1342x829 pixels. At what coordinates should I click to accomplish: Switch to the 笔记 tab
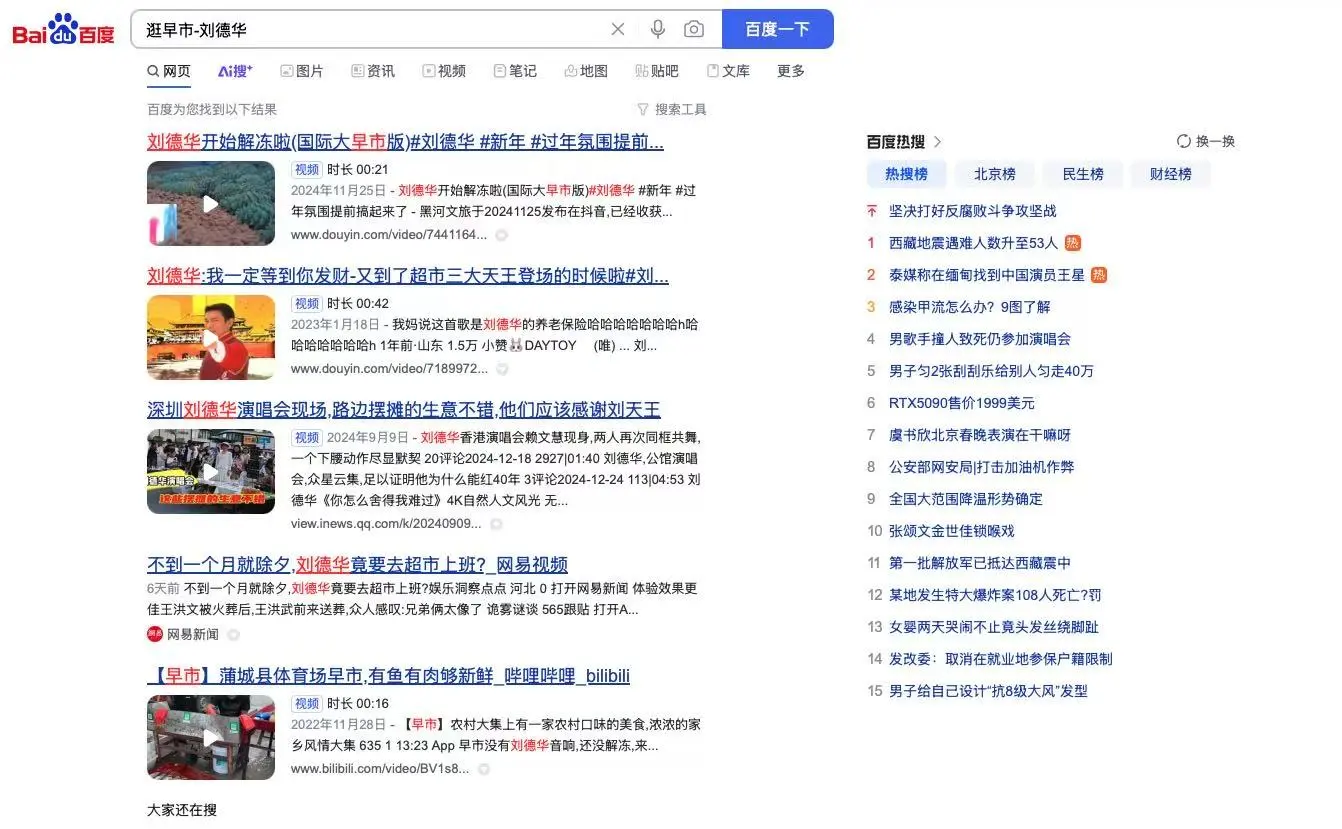(515, 71)
